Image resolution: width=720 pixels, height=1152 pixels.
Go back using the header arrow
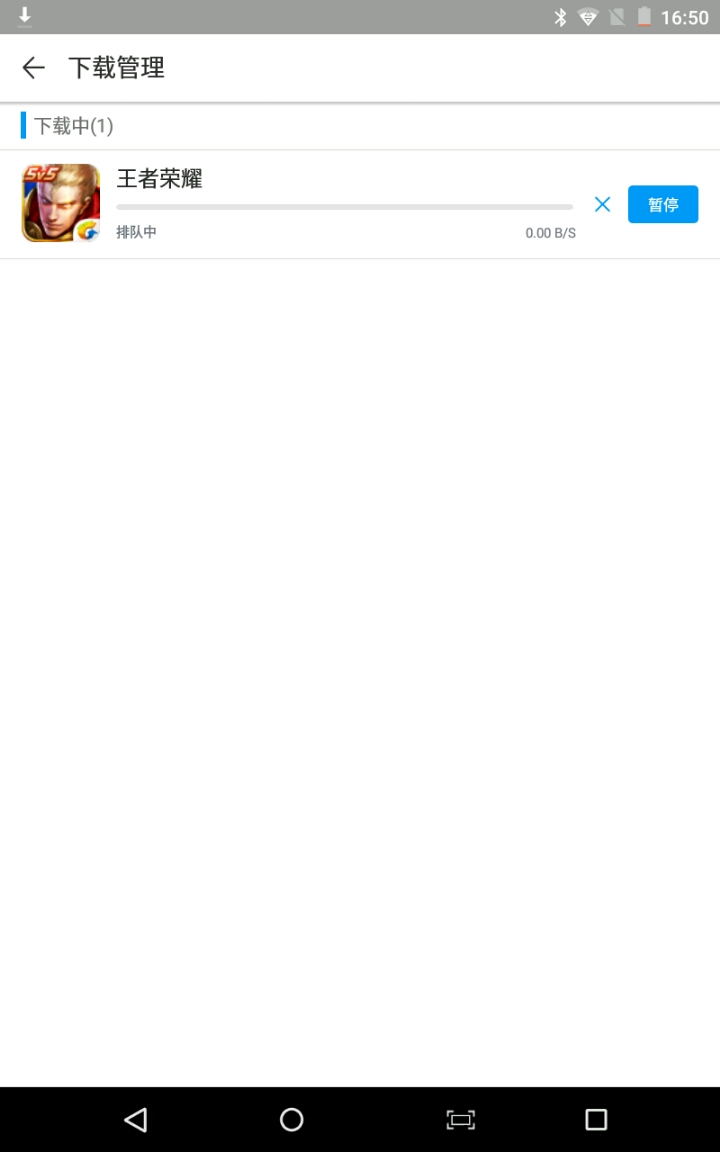click(34, 68)
